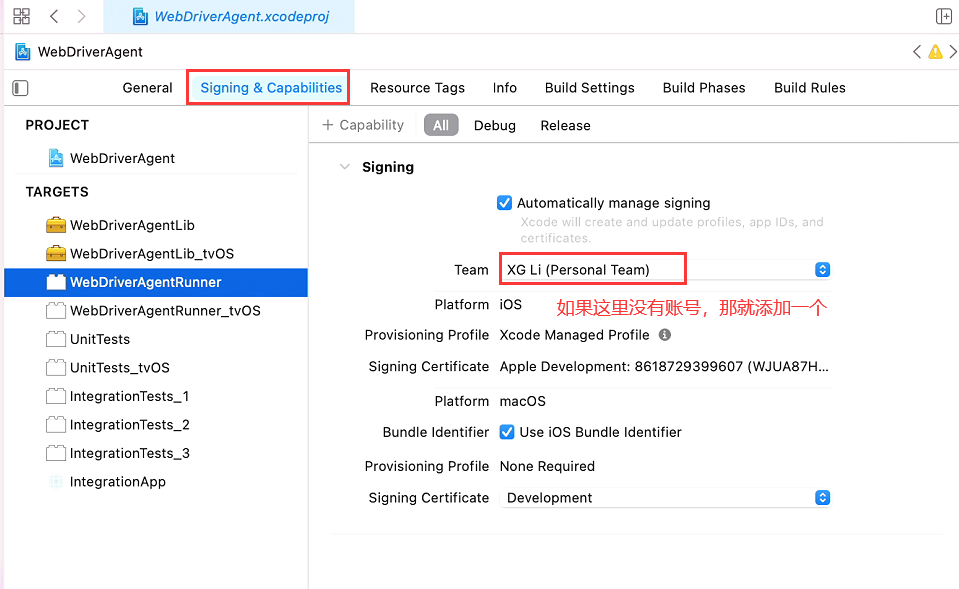
Task: Open the related items grid menu
Action: point(21,16)
